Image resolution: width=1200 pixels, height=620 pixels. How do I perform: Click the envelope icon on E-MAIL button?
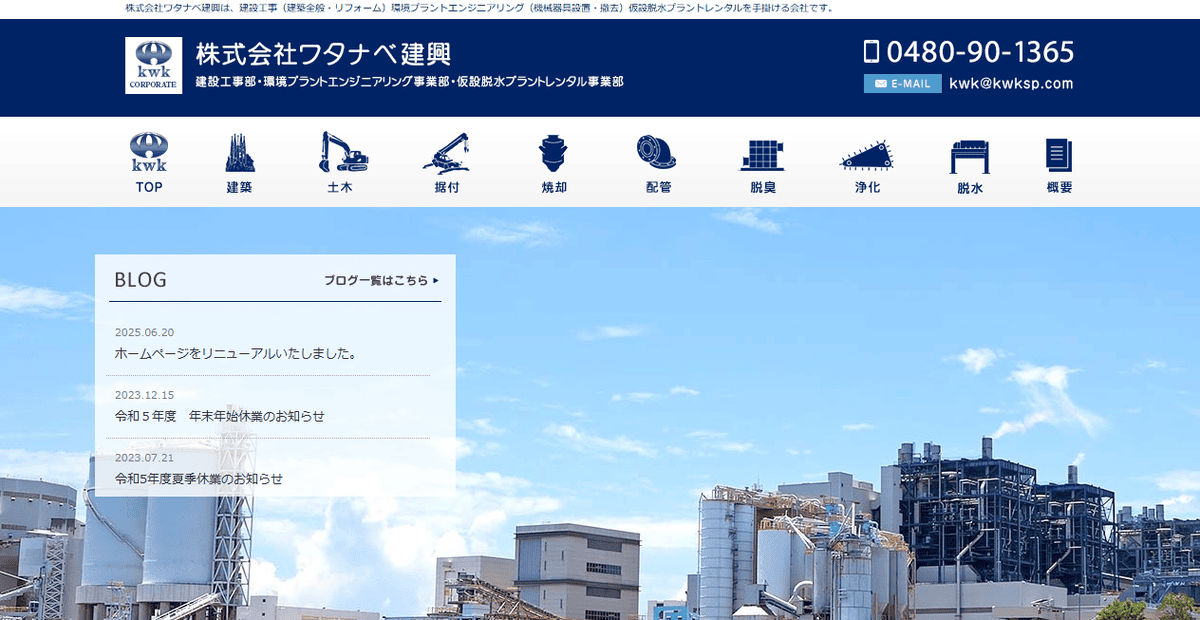click(x=879, y=83)
